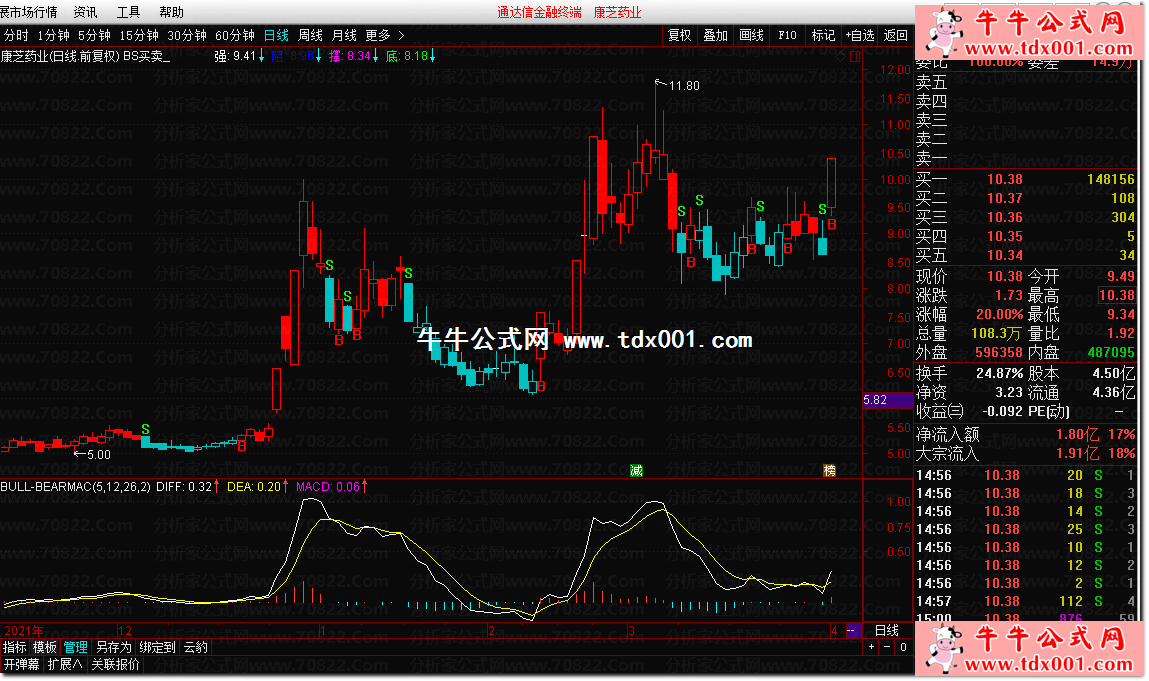
Task: Open the 模板 template tab
Action: [x=45, y=647]
